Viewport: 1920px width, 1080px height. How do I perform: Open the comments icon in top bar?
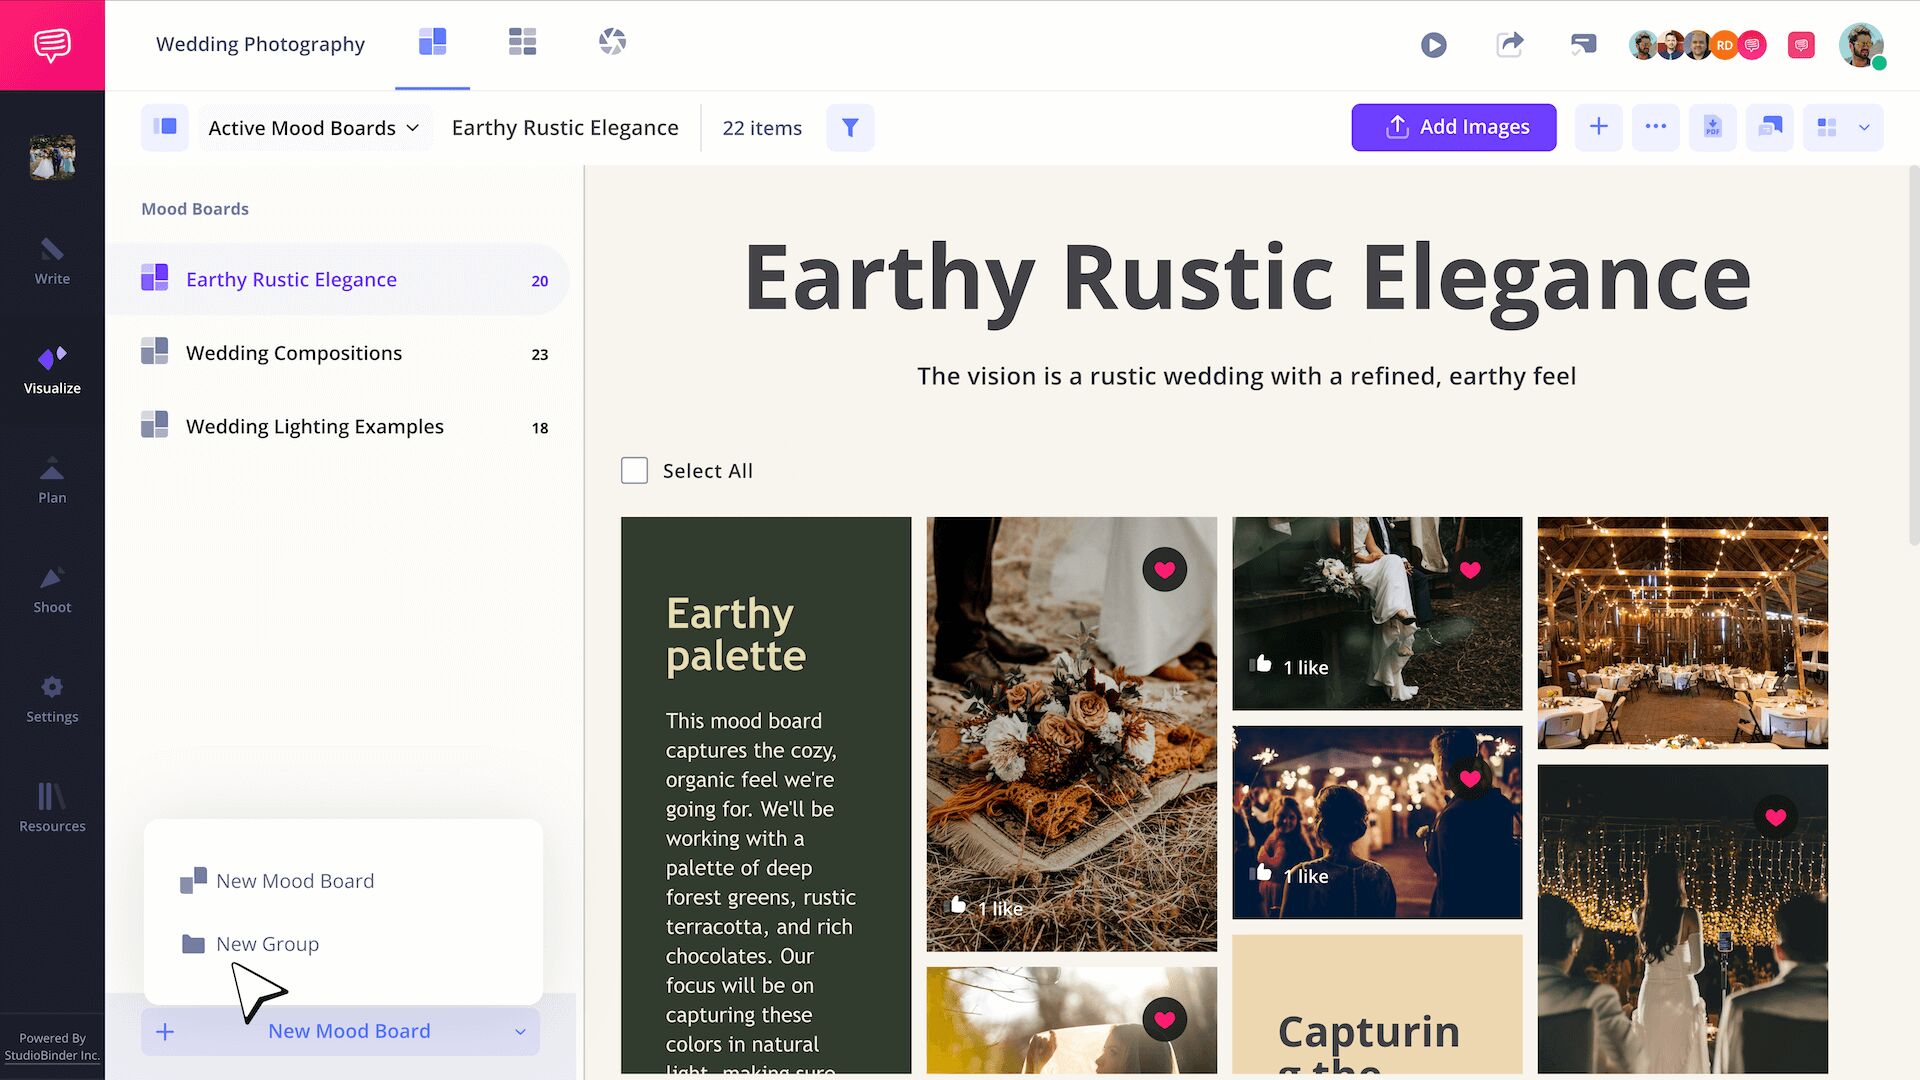coord(1583,45)
